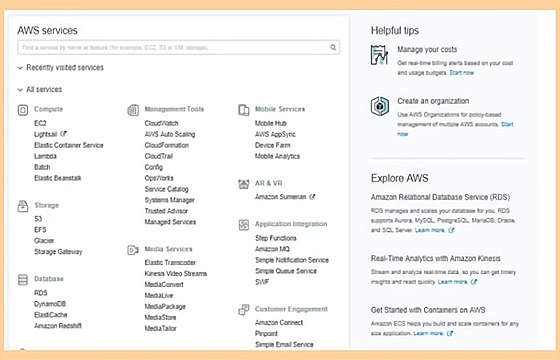Click the Customer Engagement category icon
This screenshot has height=360, width=560.
[x=244, y=310]
